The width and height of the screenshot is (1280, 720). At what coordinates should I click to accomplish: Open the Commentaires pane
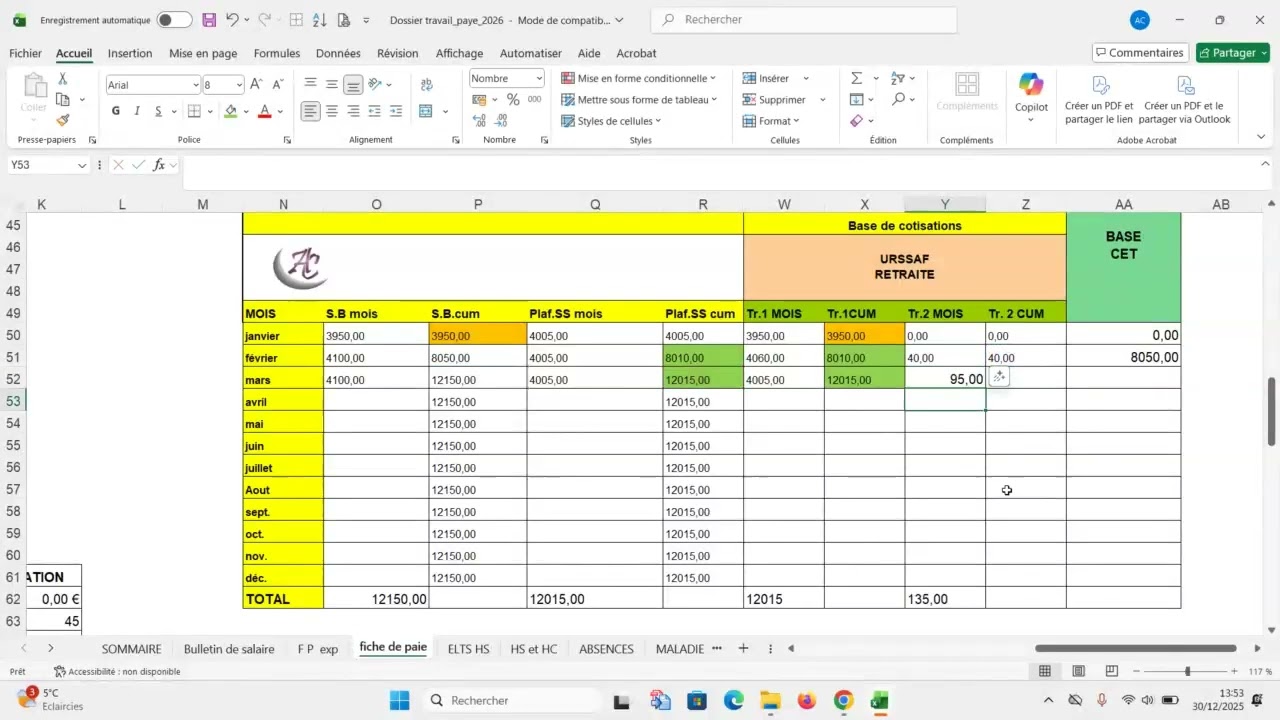[x=1138, y=53]
